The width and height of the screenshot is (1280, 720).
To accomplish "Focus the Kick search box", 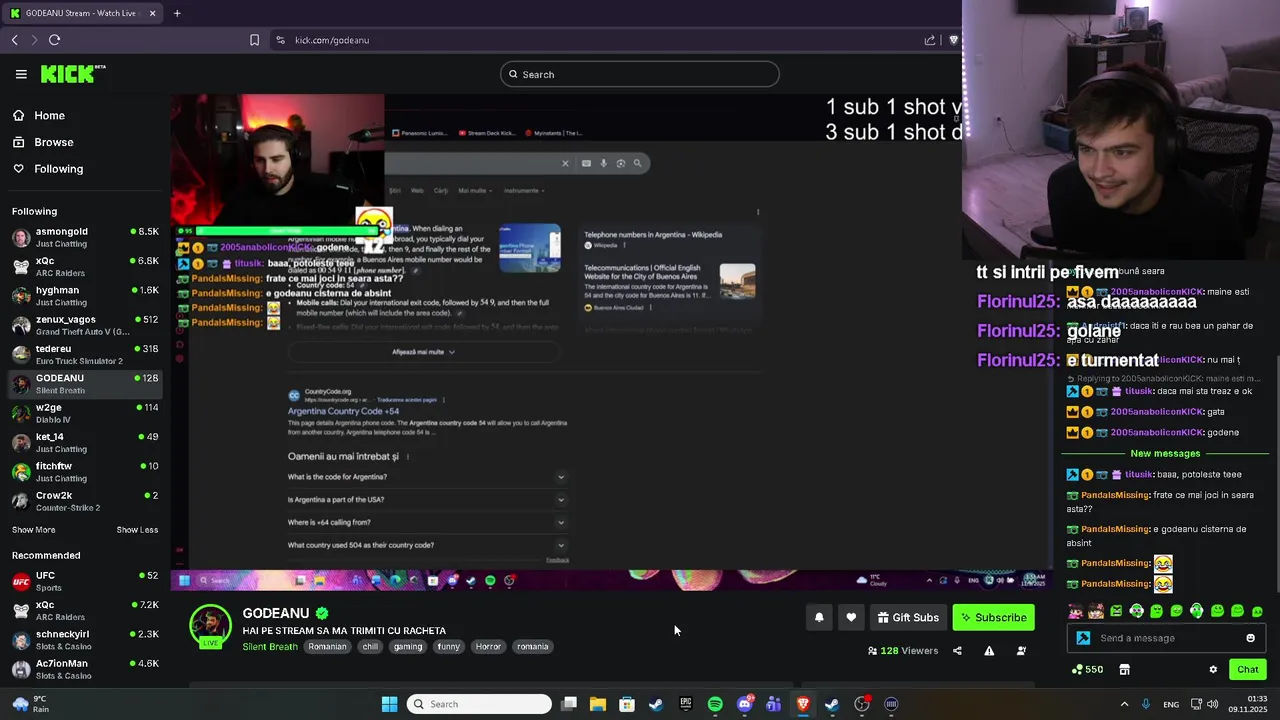I will (640, 74).
